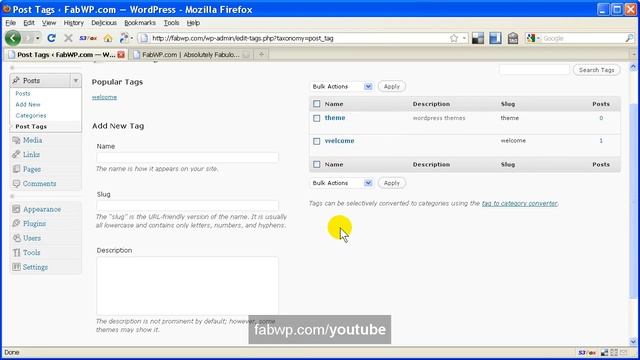Viewport: 640px width, 360px height.
Task: Click the top Apply button
Action: click(391, 87)
